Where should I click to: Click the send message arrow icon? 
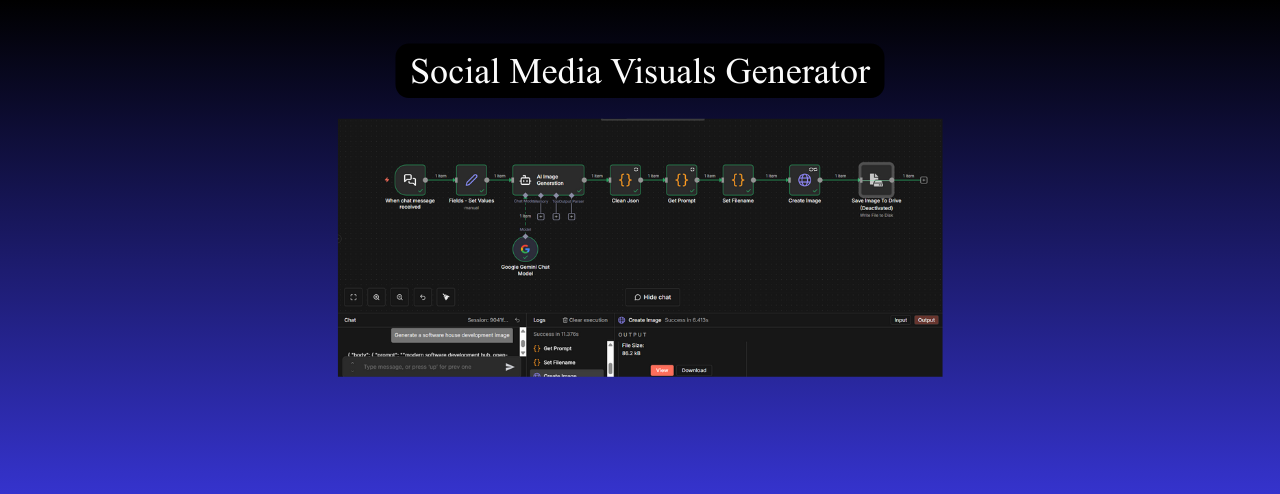(x=510, y=367)
